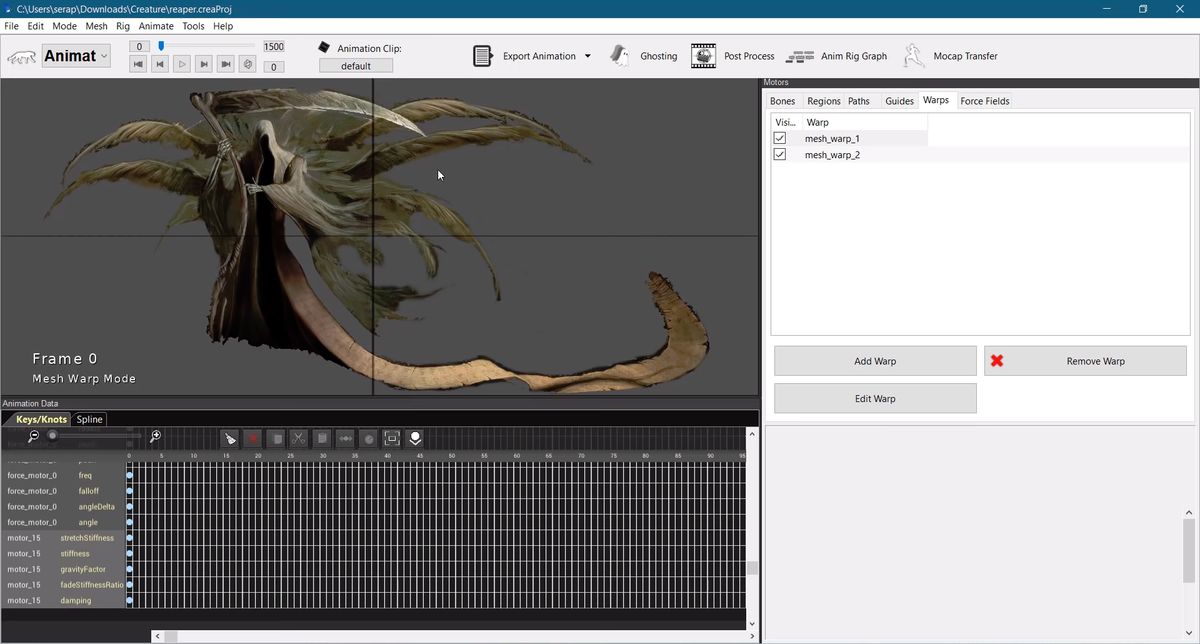Click the Remove Warp button
Viewport: 1200px width, 644px height.
click(x=1085, y=361)
